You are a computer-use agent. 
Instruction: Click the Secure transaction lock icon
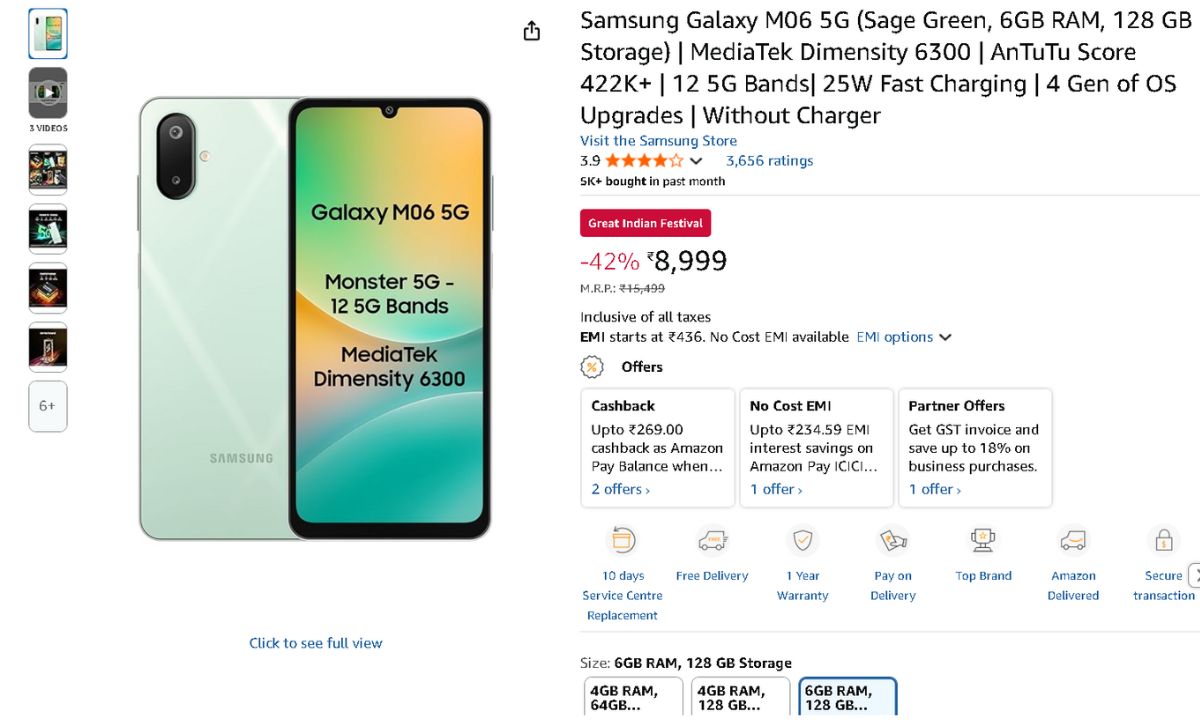click(x=1163, y=541)
